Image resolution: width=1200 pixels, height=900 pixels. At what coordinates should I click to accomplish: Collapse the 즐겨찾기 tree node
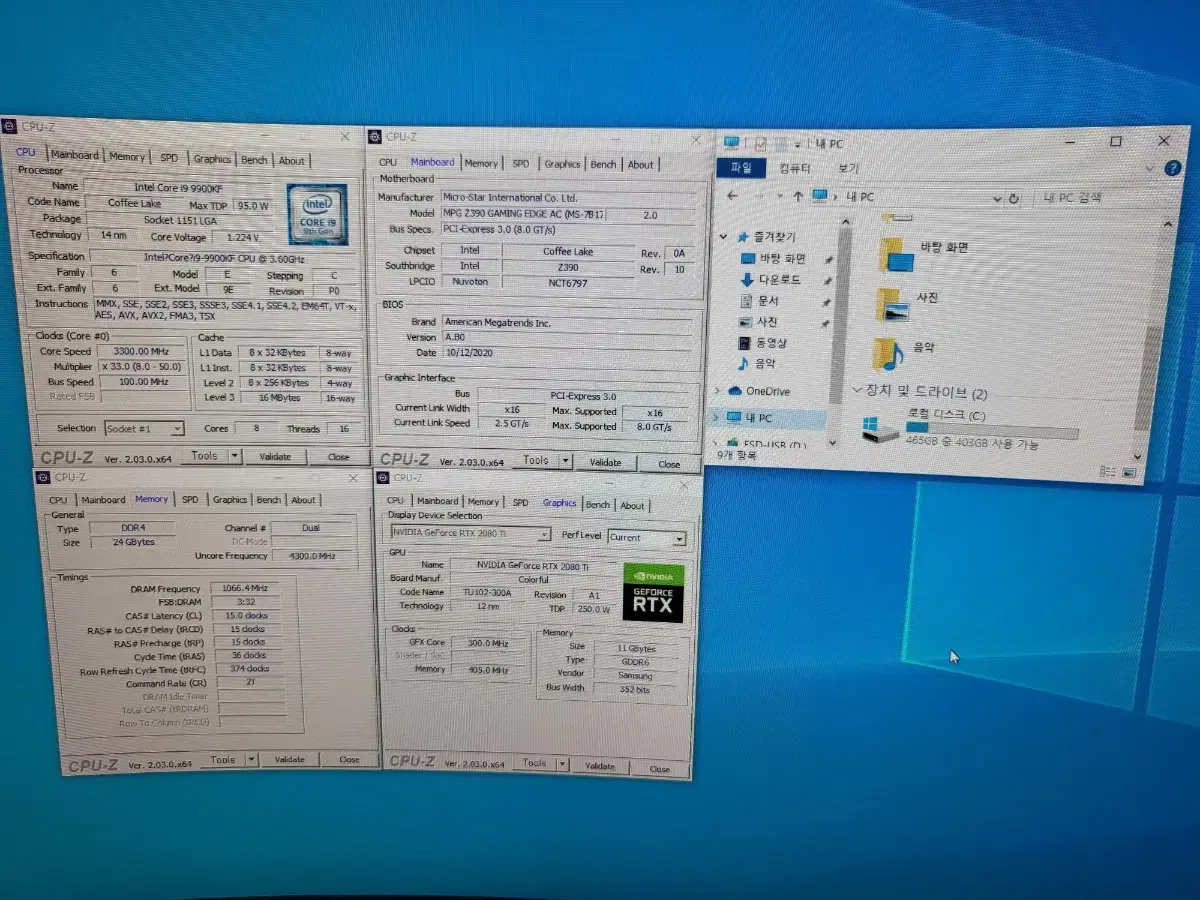[x=722, y=237]
